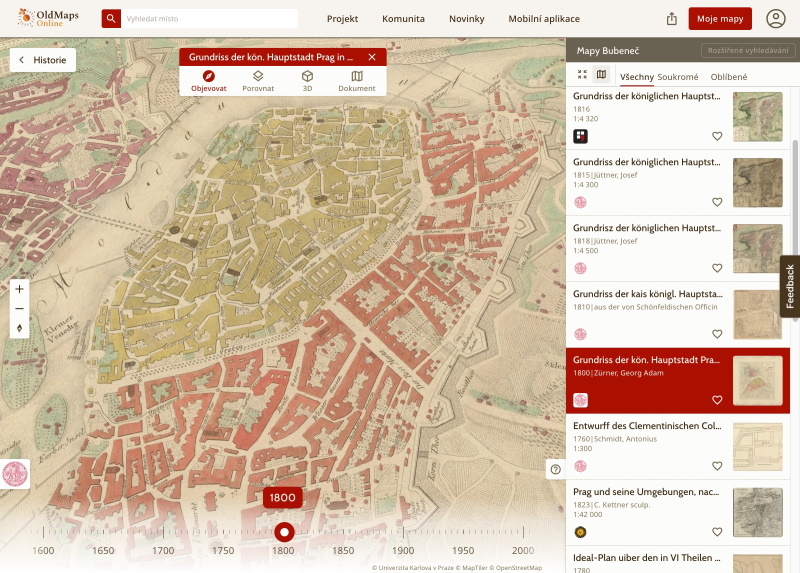Go back to Historie

(x=43, y=60)
